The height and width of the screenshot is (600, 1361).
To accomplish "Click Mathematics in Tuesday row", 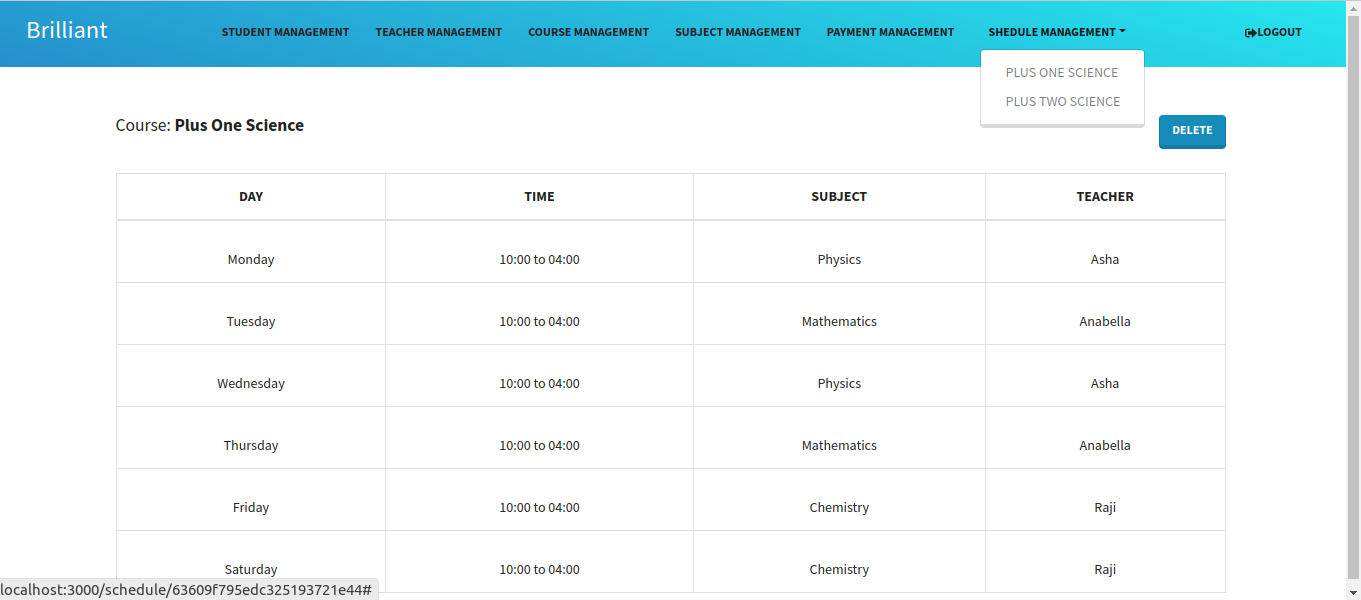I will [x=839, y=321].
